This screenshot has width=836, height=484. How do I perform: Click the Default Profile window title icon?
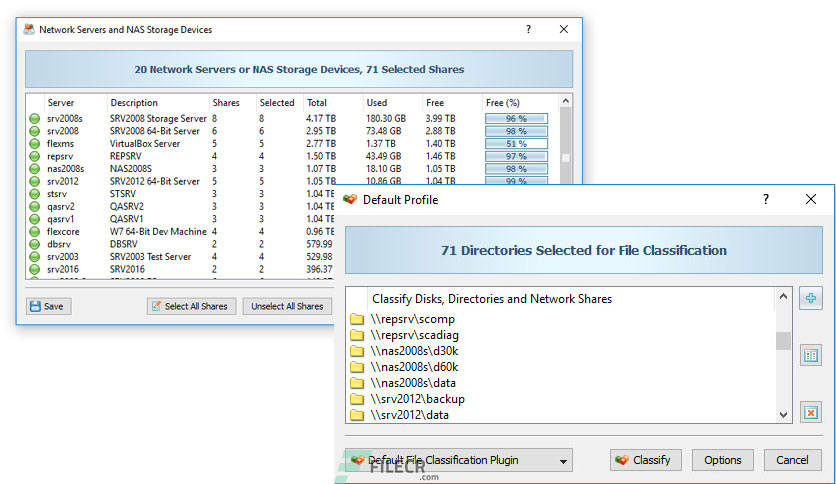[x=350, y=199]
